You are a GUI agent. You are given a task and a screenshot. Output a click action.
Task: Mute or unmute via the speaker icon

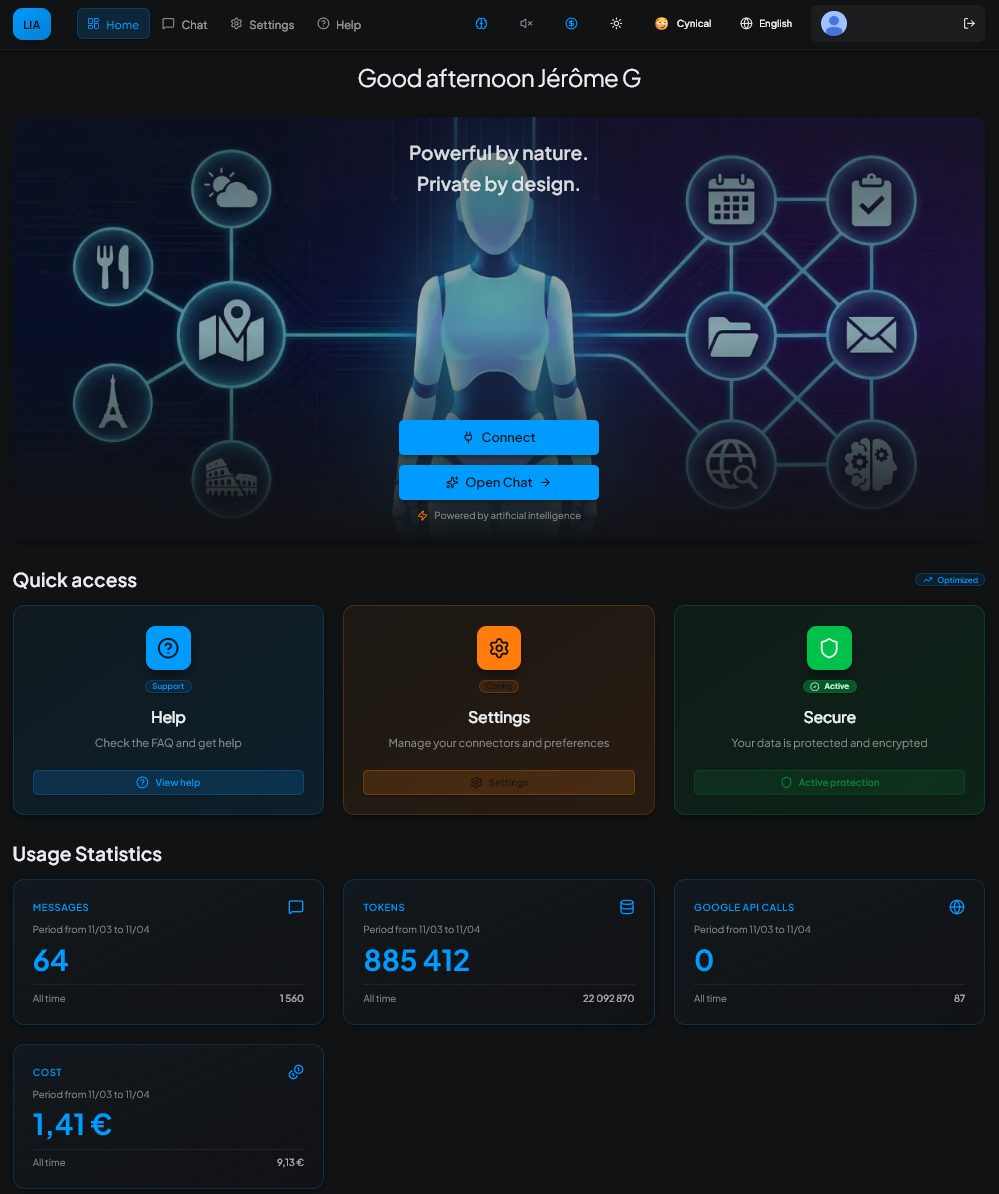coord(526,23)
